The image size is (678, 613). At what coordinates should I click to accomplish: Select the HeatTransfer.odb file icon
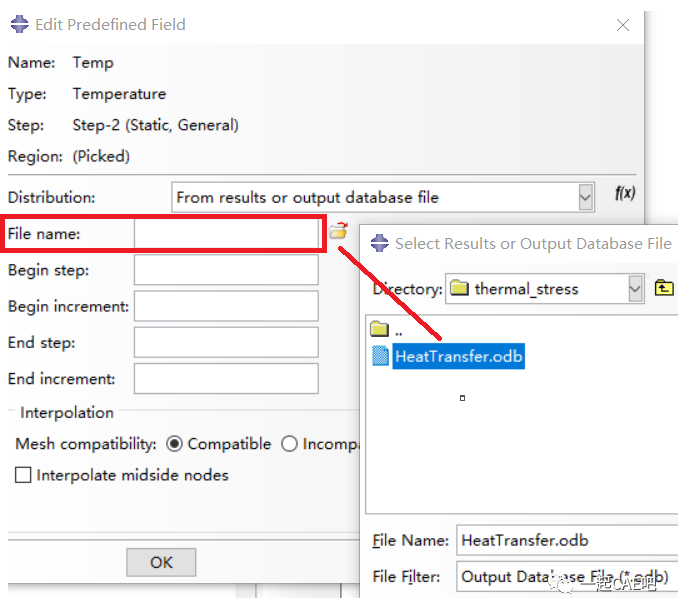coord(381,356)
